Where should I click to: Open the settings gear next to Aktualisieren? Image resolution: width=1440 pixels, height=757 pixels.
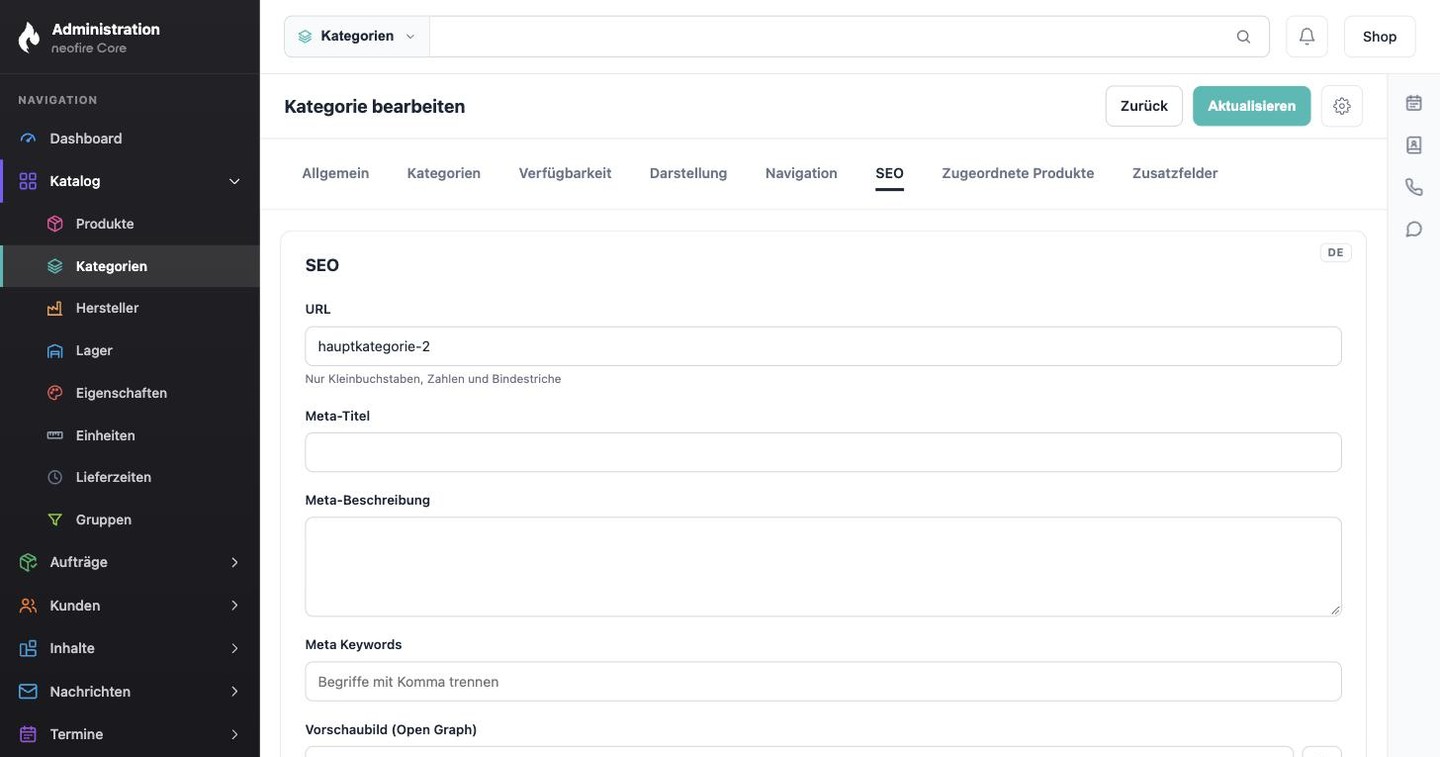(x=1342, y=106)
